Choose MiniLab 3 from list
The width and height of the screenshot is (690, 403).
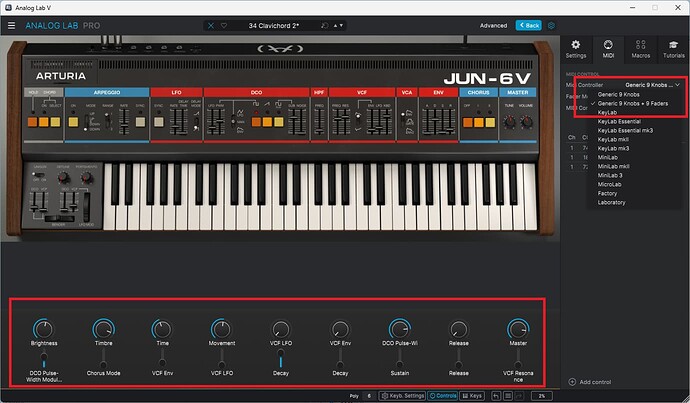pyautogui.click(x=609, y=175)
